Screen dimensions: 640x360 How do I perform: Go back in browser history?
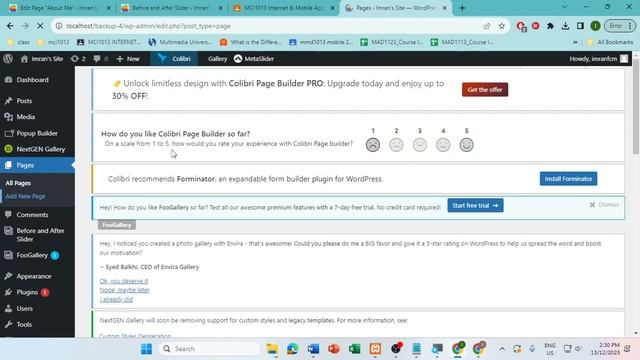click(x=10, y=26)
